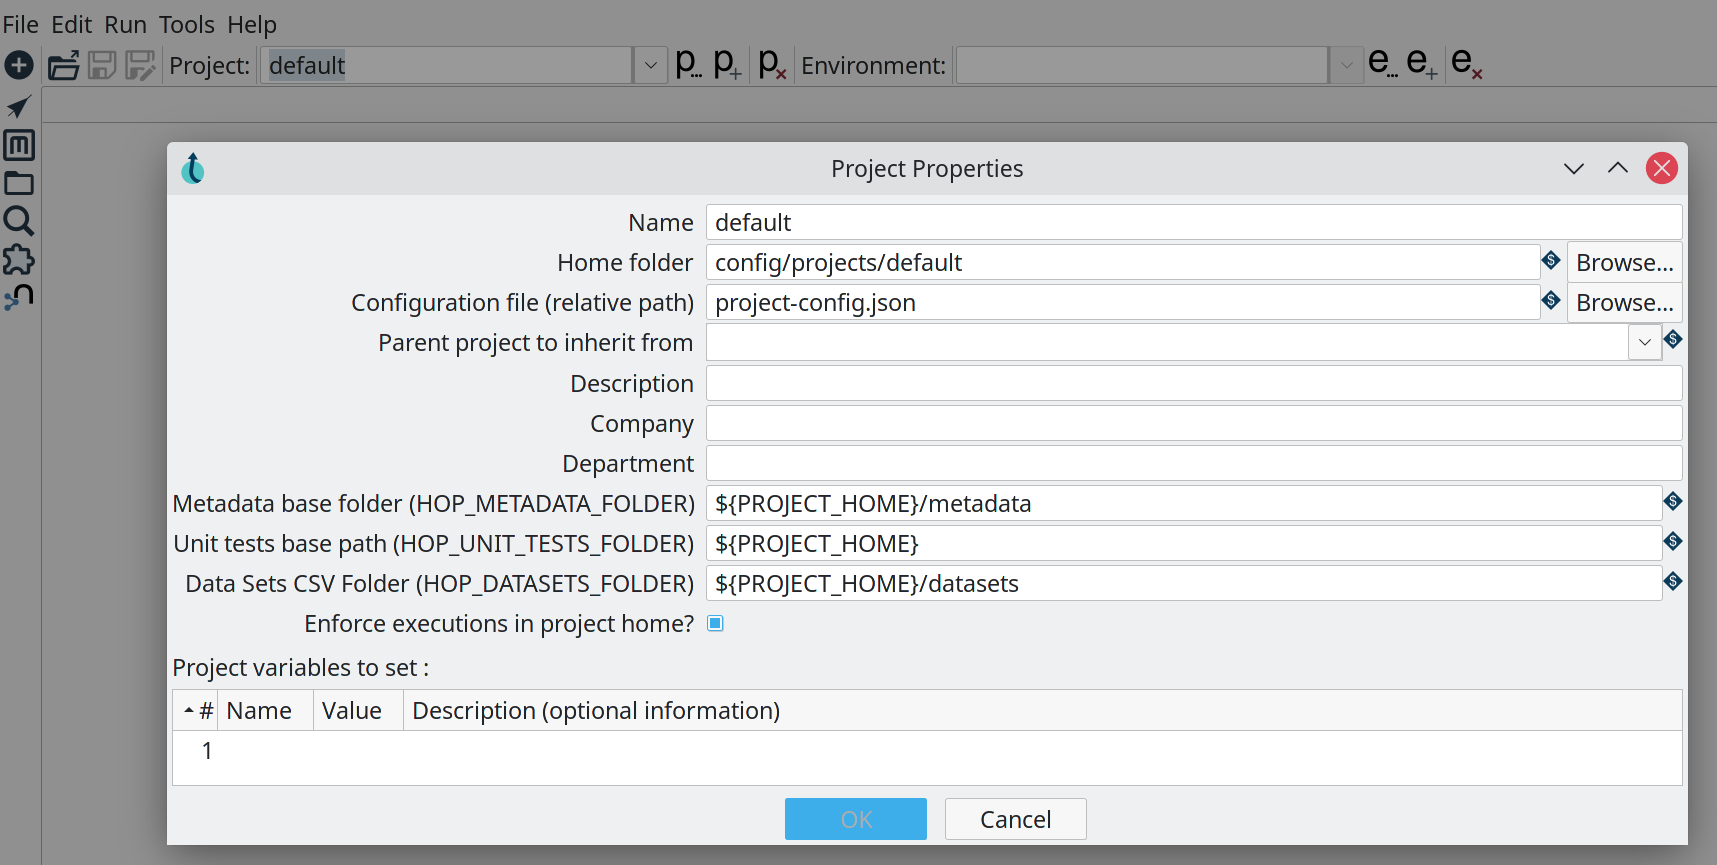The height and width of the screenshot is (865, 1717).
Task: Open the search perspective in the sidebar
Action: tap(19, 221)
